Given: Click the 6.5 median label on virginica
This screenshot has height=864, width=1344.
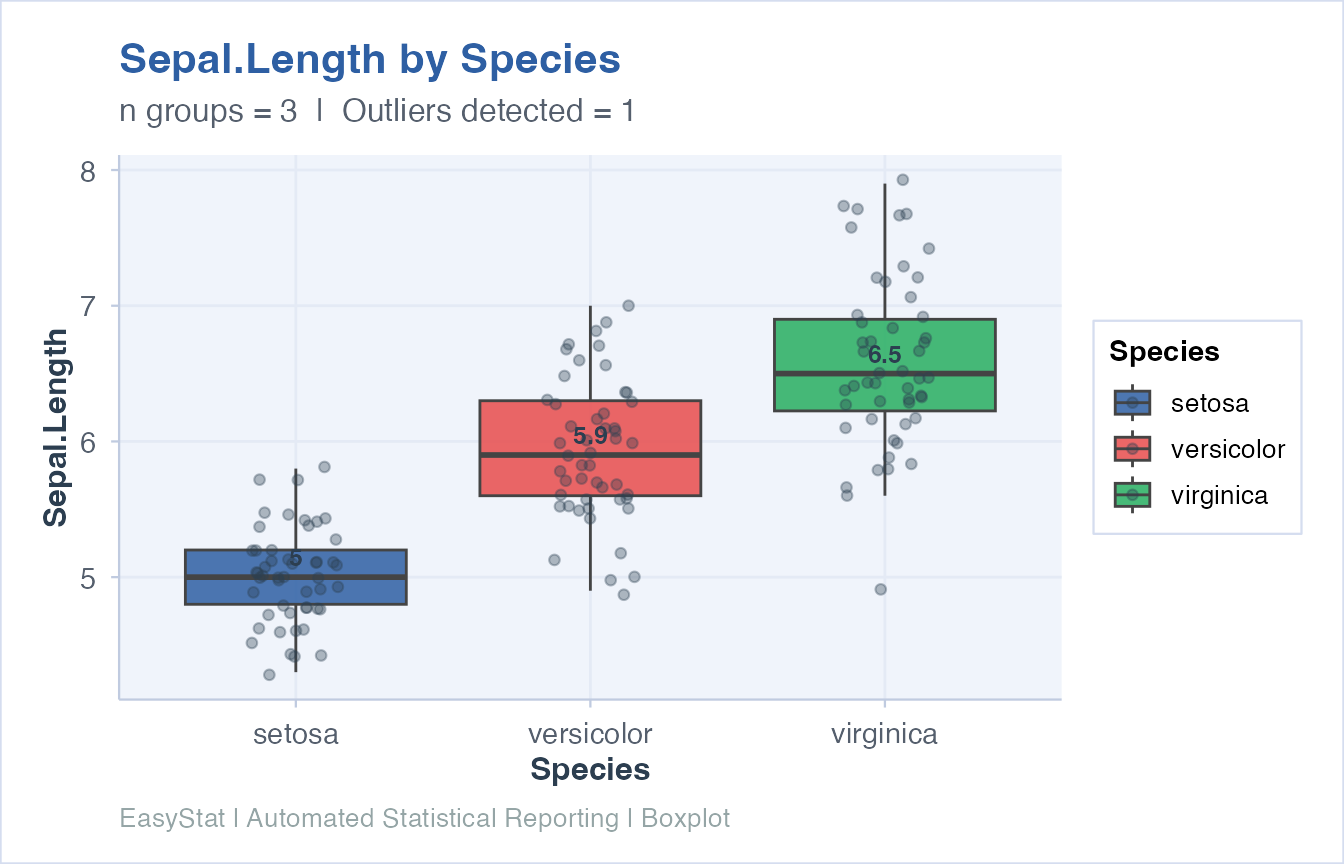Looking at the screenshot, I should tap(884, 355).
